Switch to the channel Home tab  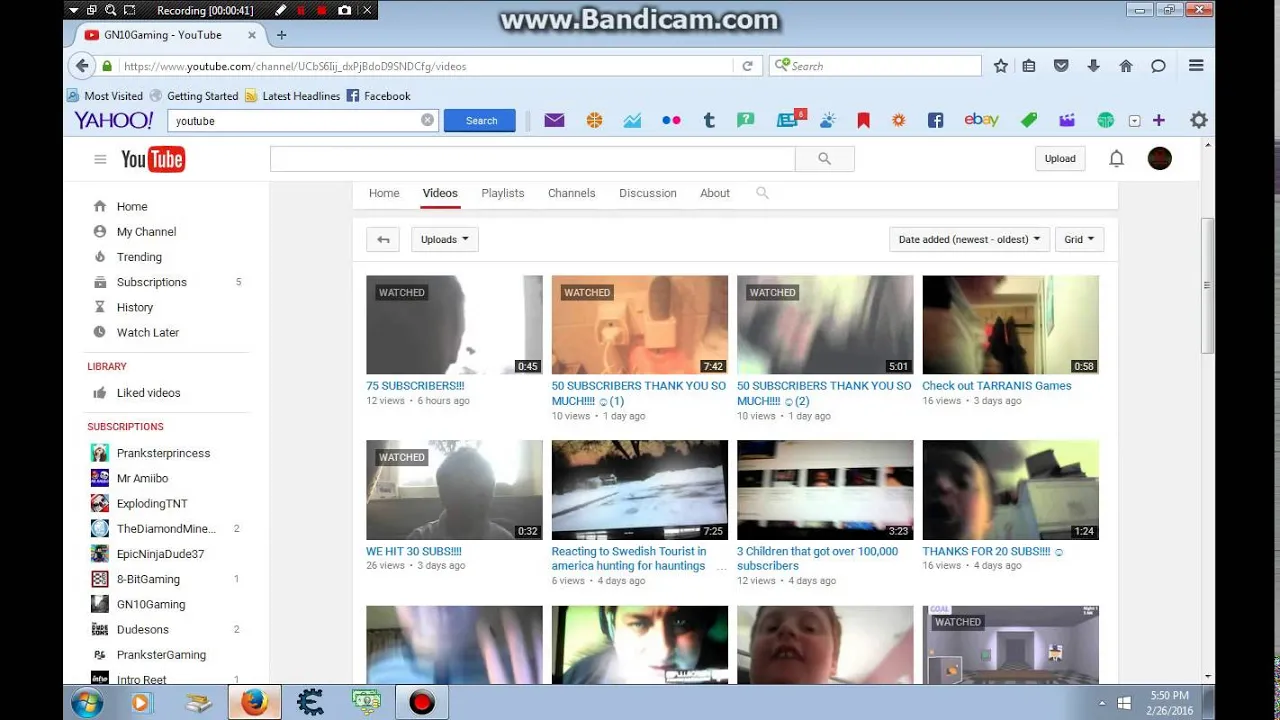[384, 193]
